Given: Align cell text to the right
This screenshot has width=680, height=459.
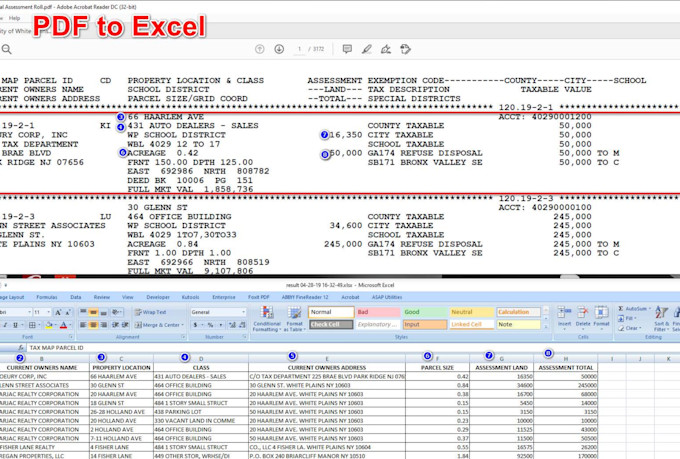Looking at the screenshot, I should click(x=104, y=325).
